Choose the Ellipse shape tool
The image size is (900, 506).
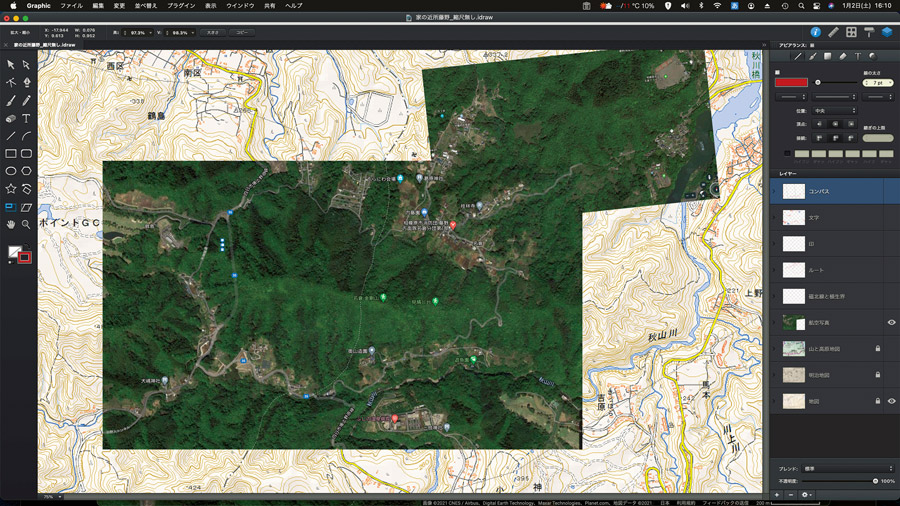click(10, 171)
